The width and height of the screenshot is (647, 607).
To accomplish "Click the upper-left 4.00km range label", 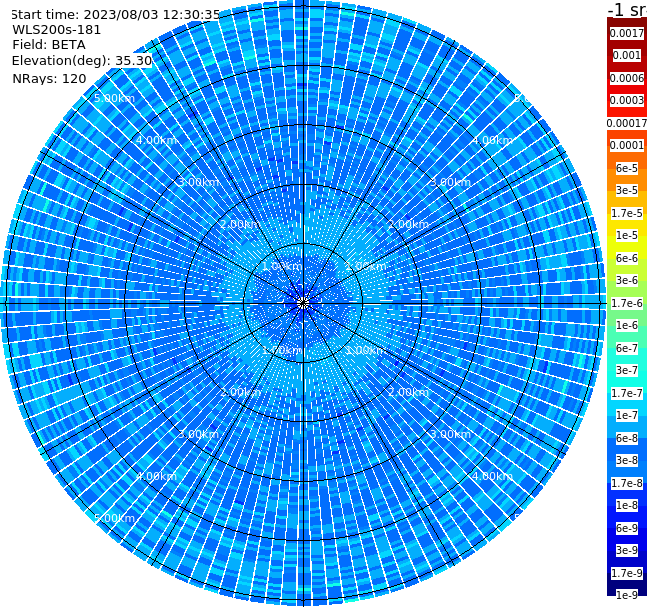I will (156, 140).
